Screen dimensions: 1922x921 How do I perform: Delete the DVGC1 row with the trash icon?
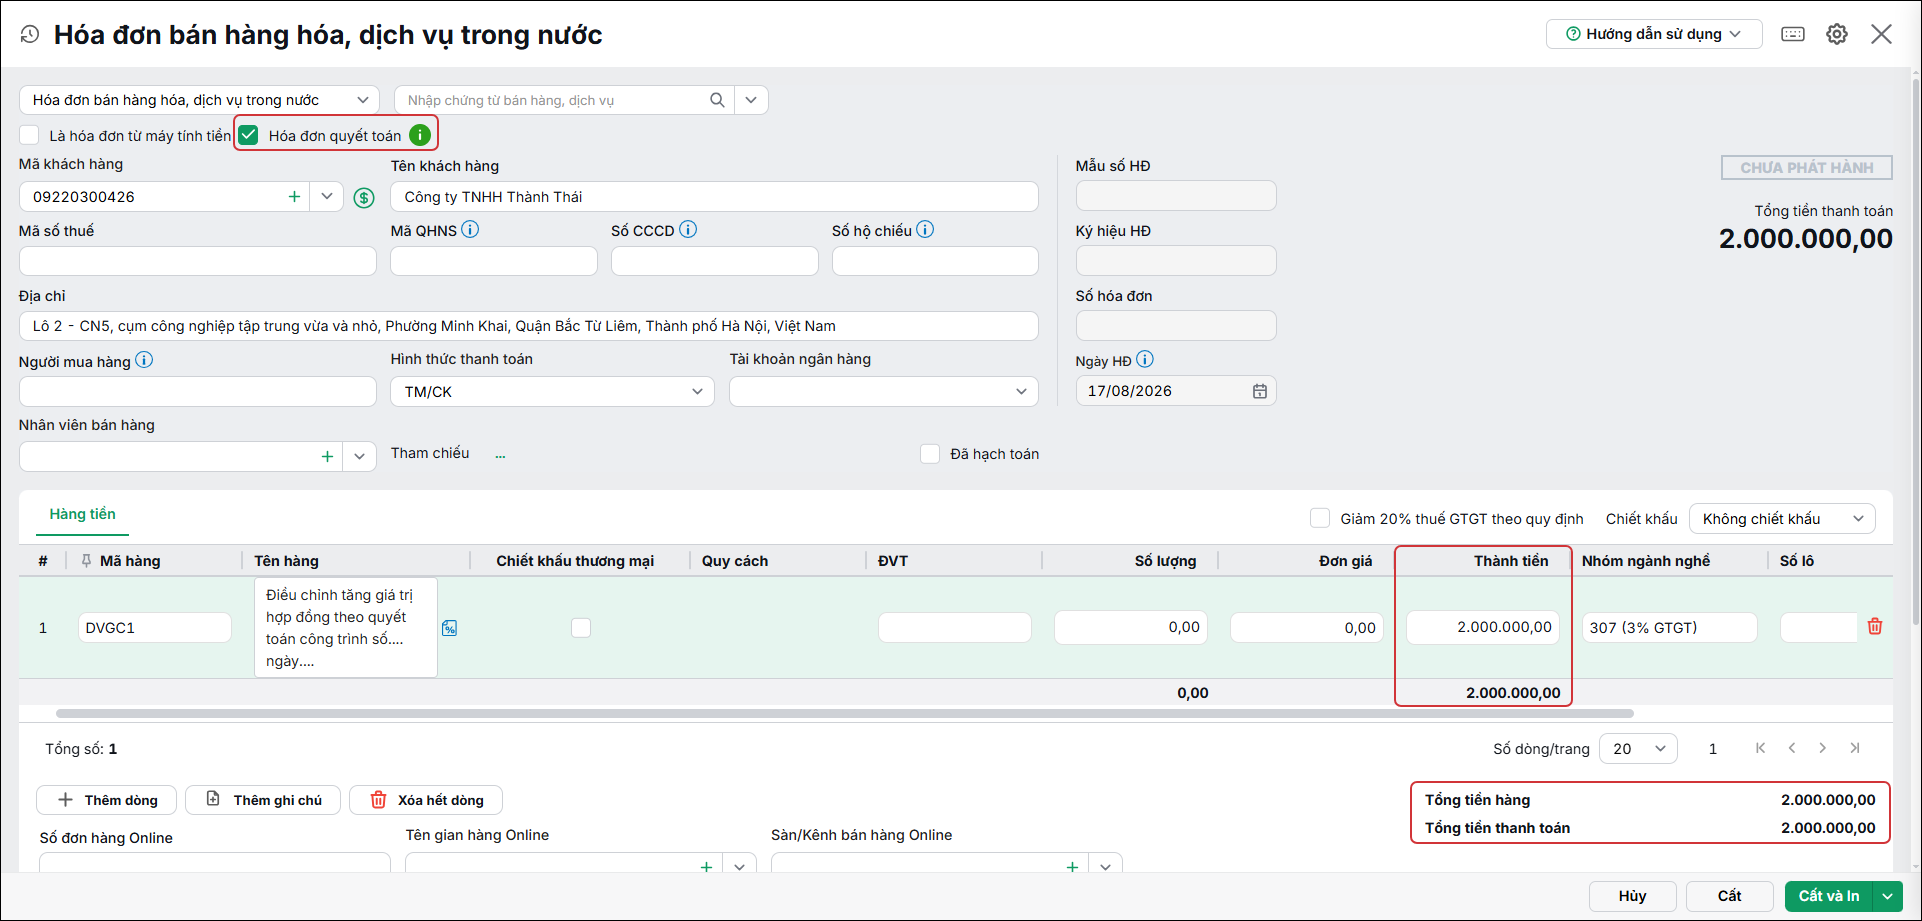click(x=1875, y=627)
